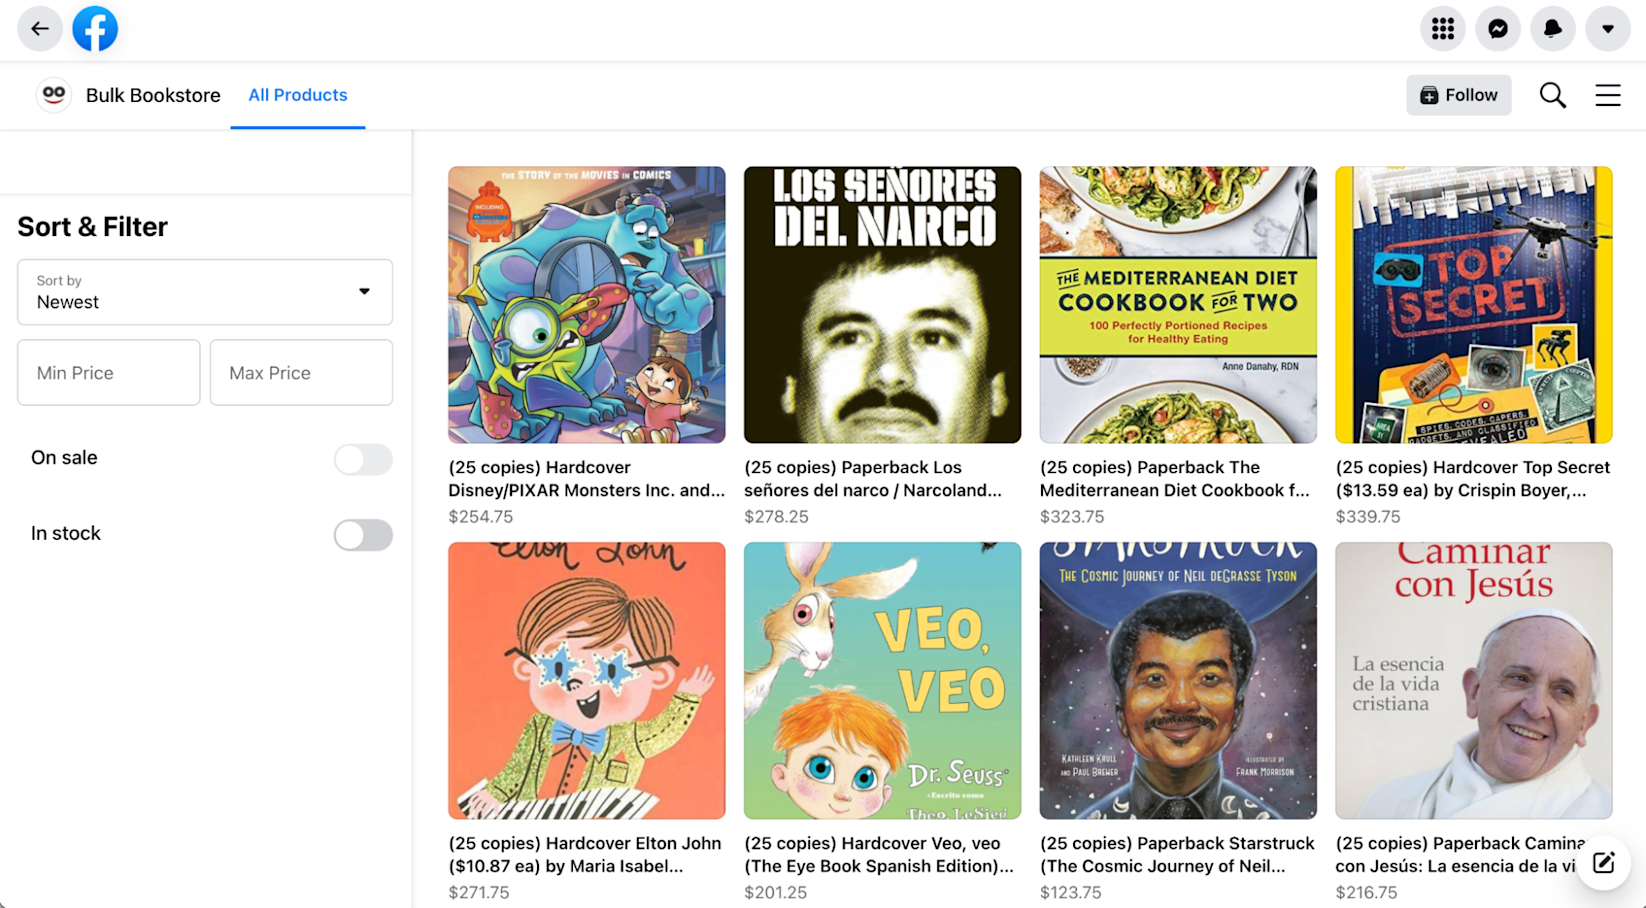Screen dimensions: 1646x908
Task: Follow the Bulk Bookstore shop
Action: (x=1458, y=95)
